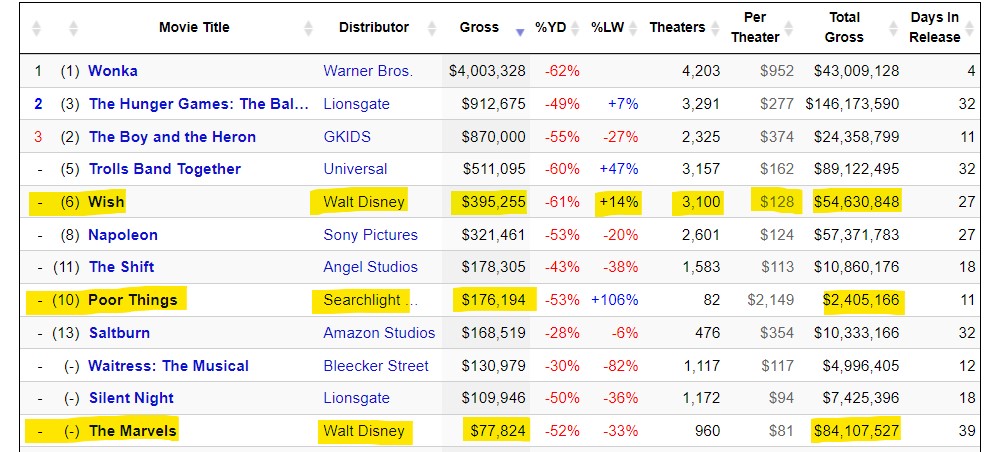Click the Bleecker Street distributor link
994x452 pixels.
[376, 366]
